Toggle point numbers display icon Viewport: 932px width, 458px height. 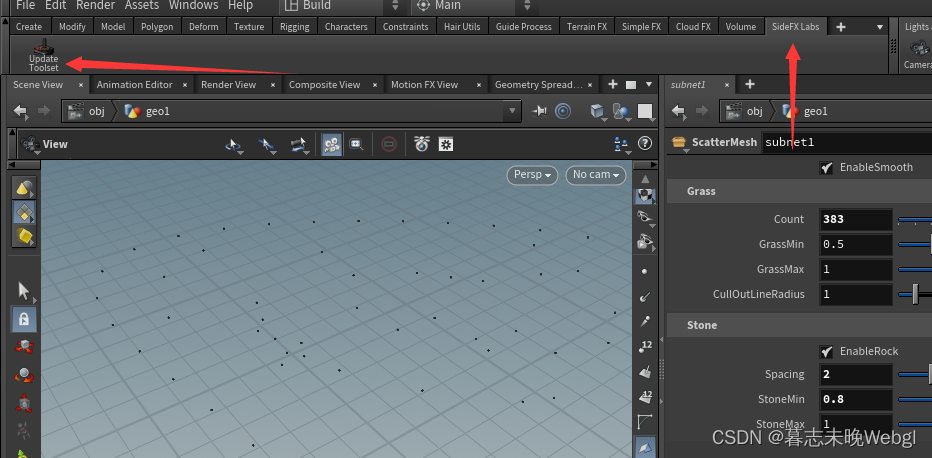[x=645, y=347]
